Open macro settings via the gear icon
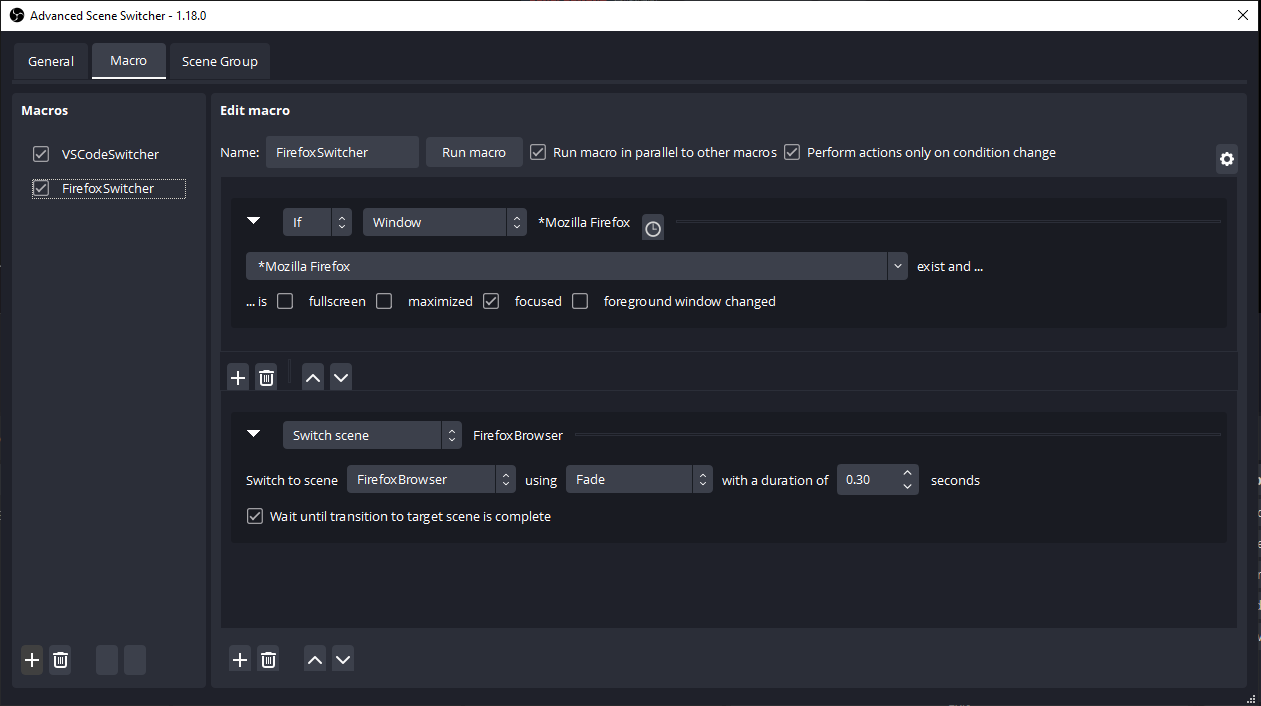 [x=1227, y=158]
